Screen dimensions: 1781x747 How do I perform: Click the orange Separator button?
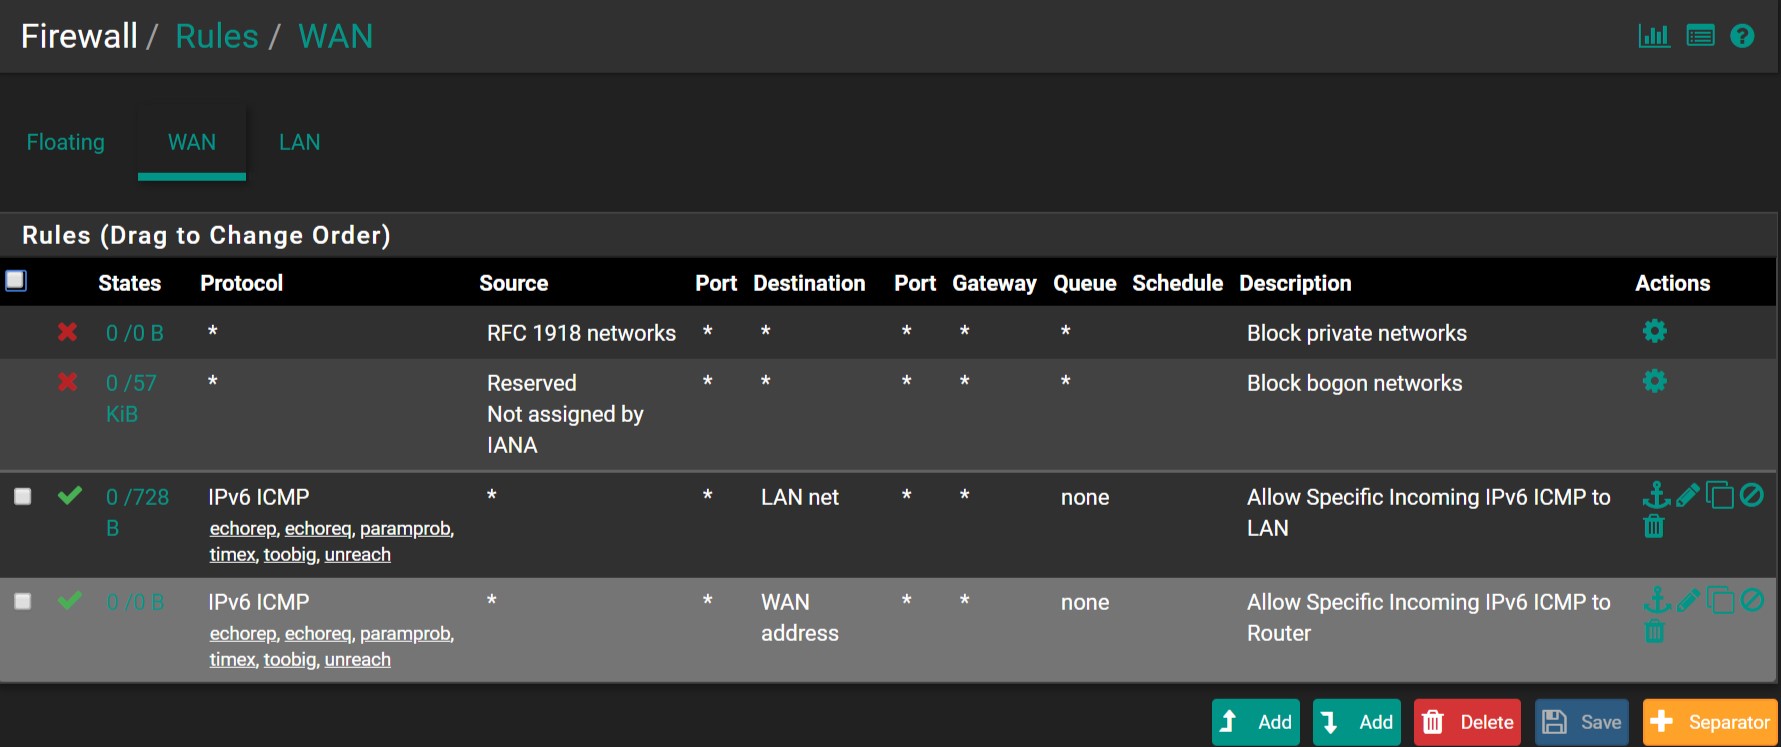(1710, 722)
